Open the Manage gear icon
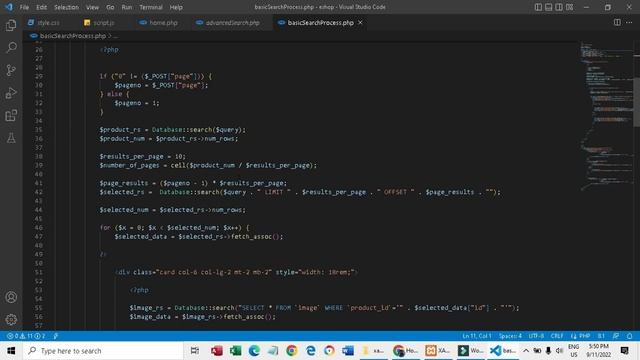 pos(11,319)
